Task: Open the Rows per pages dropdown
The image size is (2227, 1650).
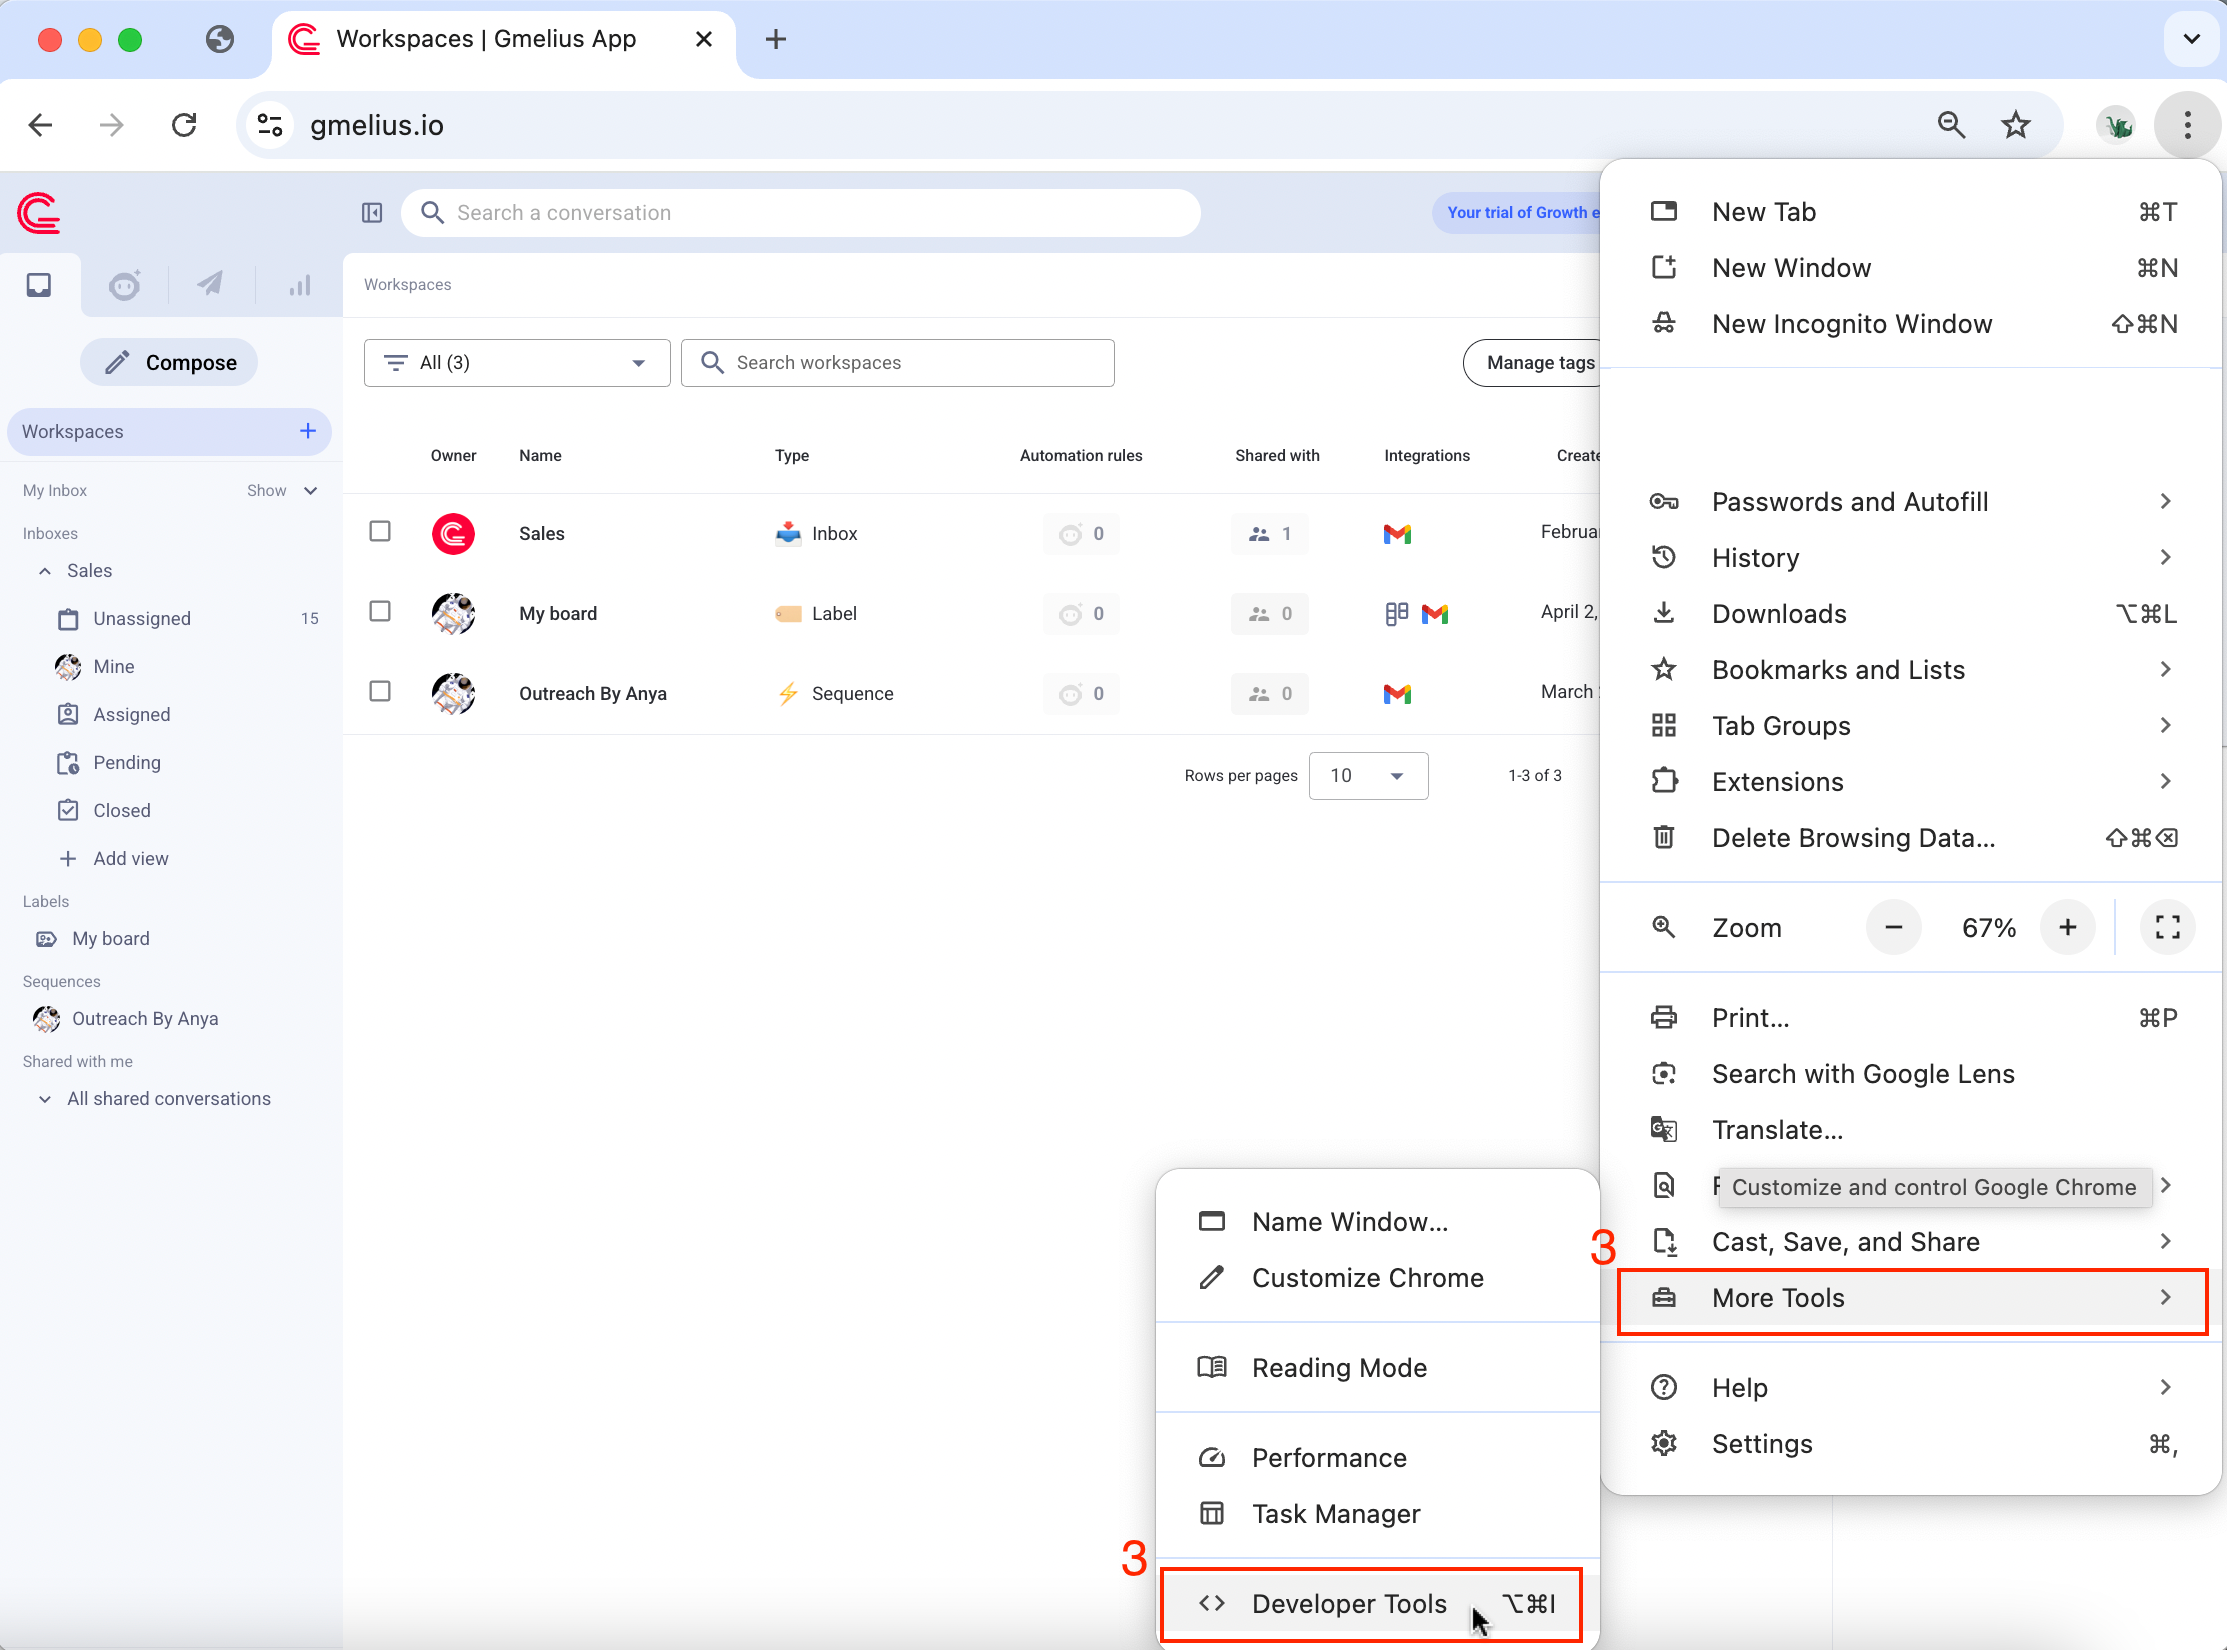Action: (1368, 776)
